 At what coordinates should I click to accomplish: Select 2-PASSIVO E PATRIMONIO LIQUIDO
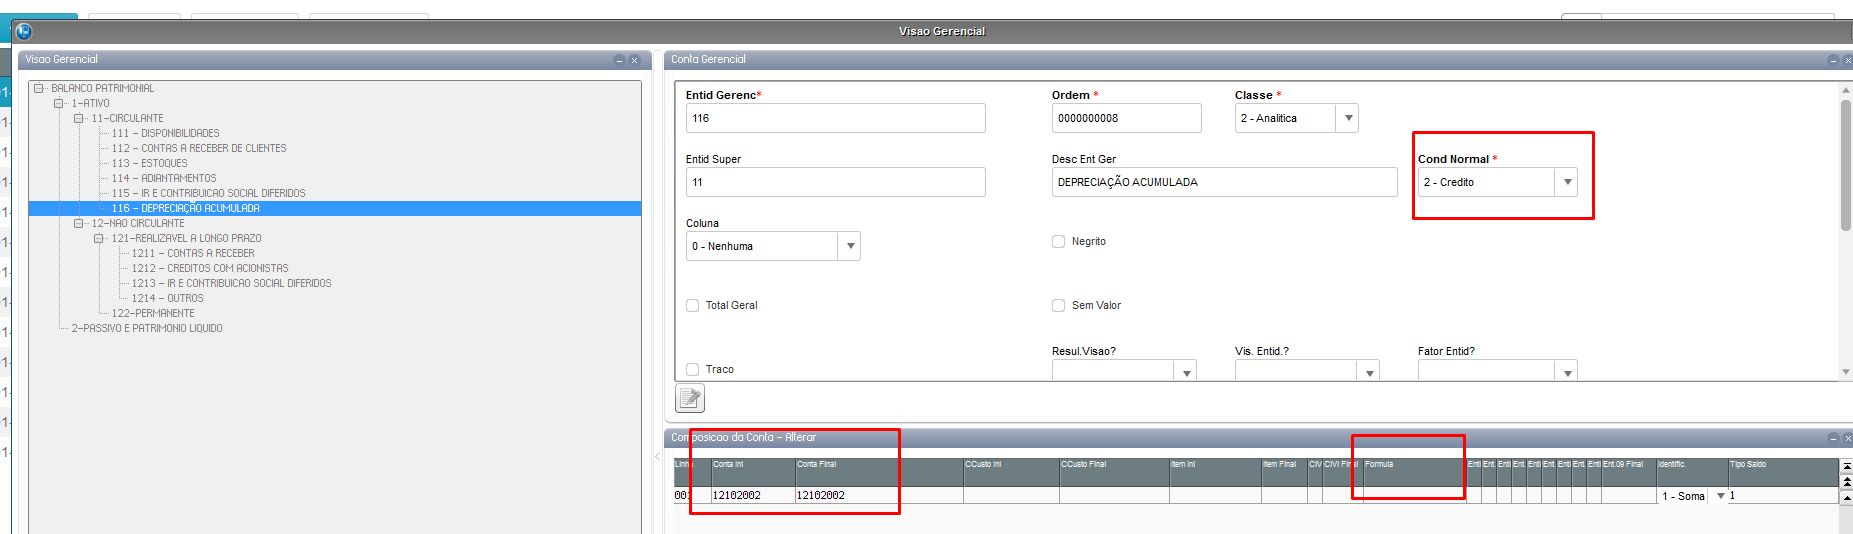147,328
